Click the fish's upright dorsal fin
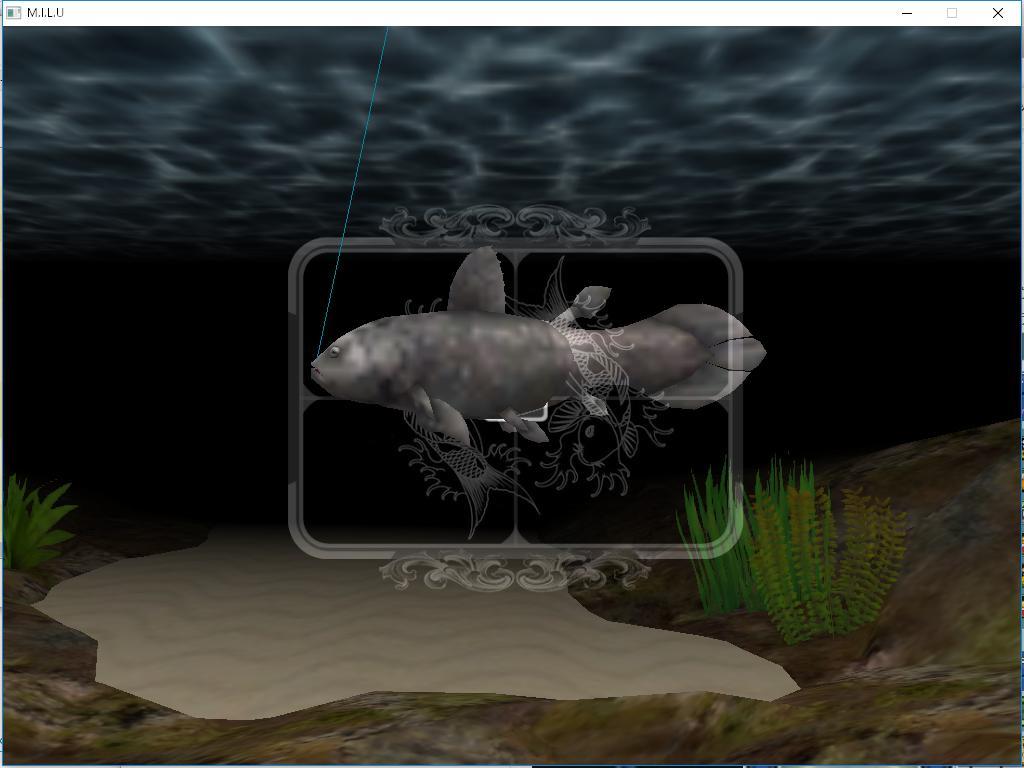1024x768 pixels. click(478, 282)
